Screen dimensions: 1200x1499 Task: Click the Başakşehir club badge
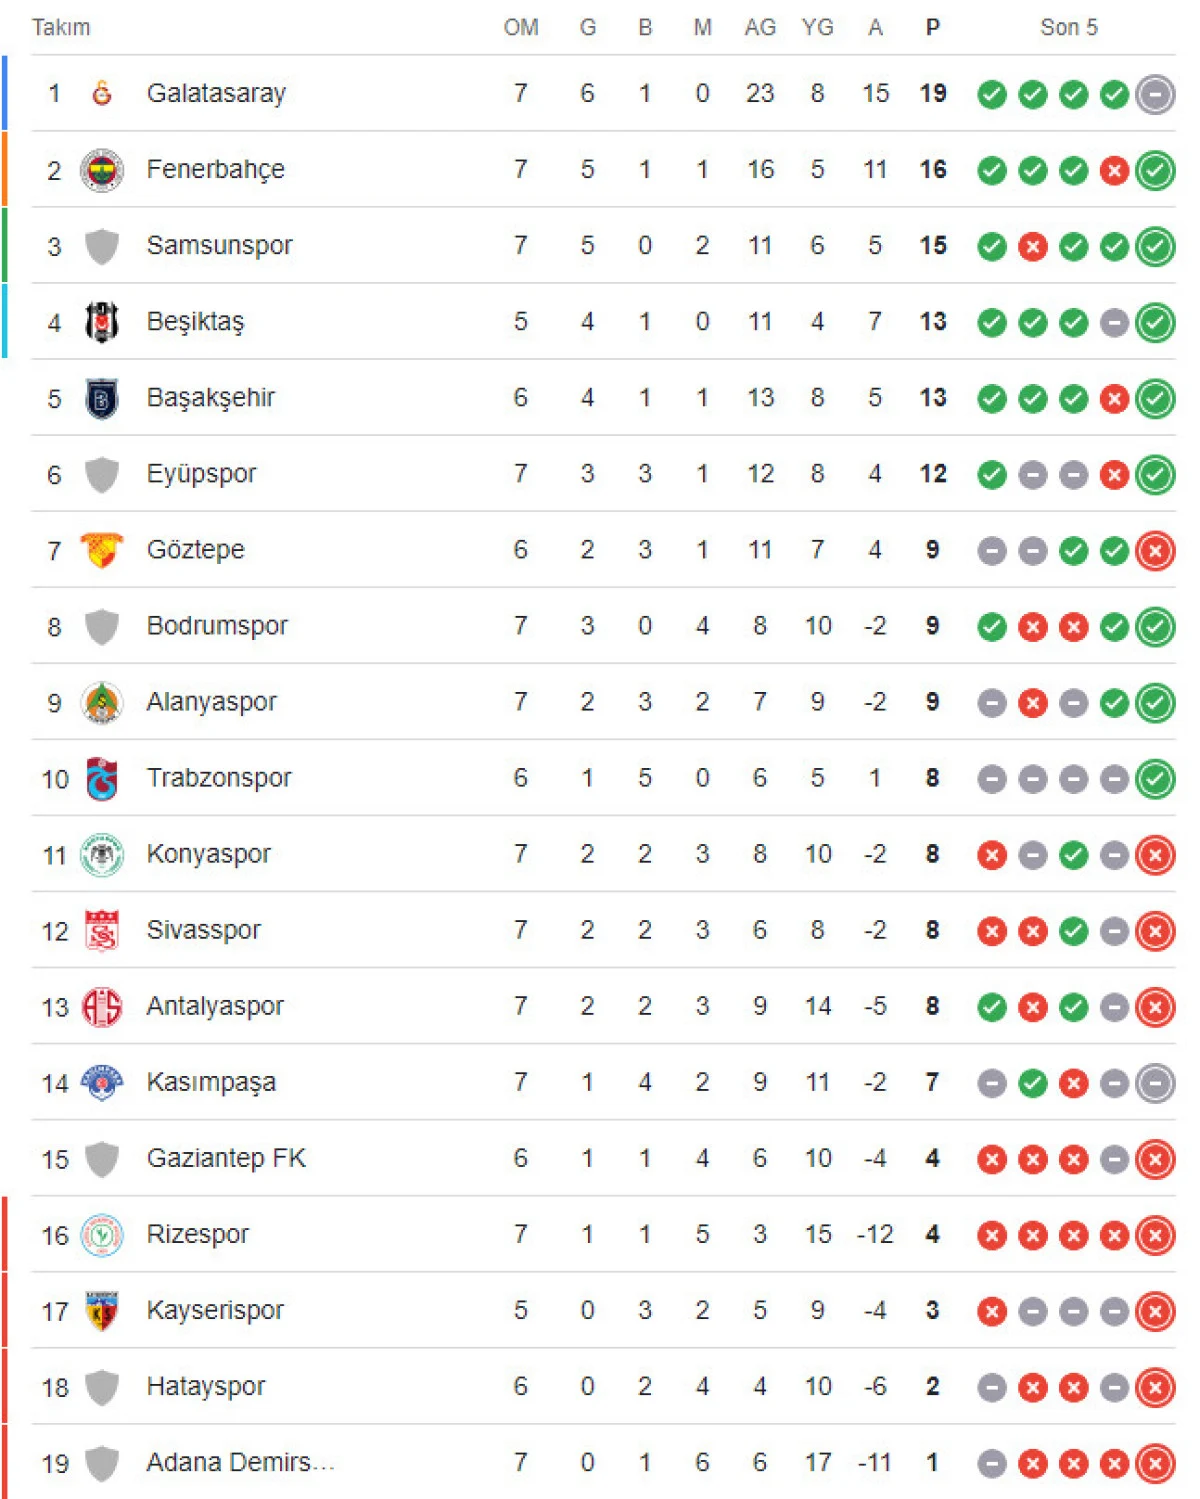click(101, 398)
